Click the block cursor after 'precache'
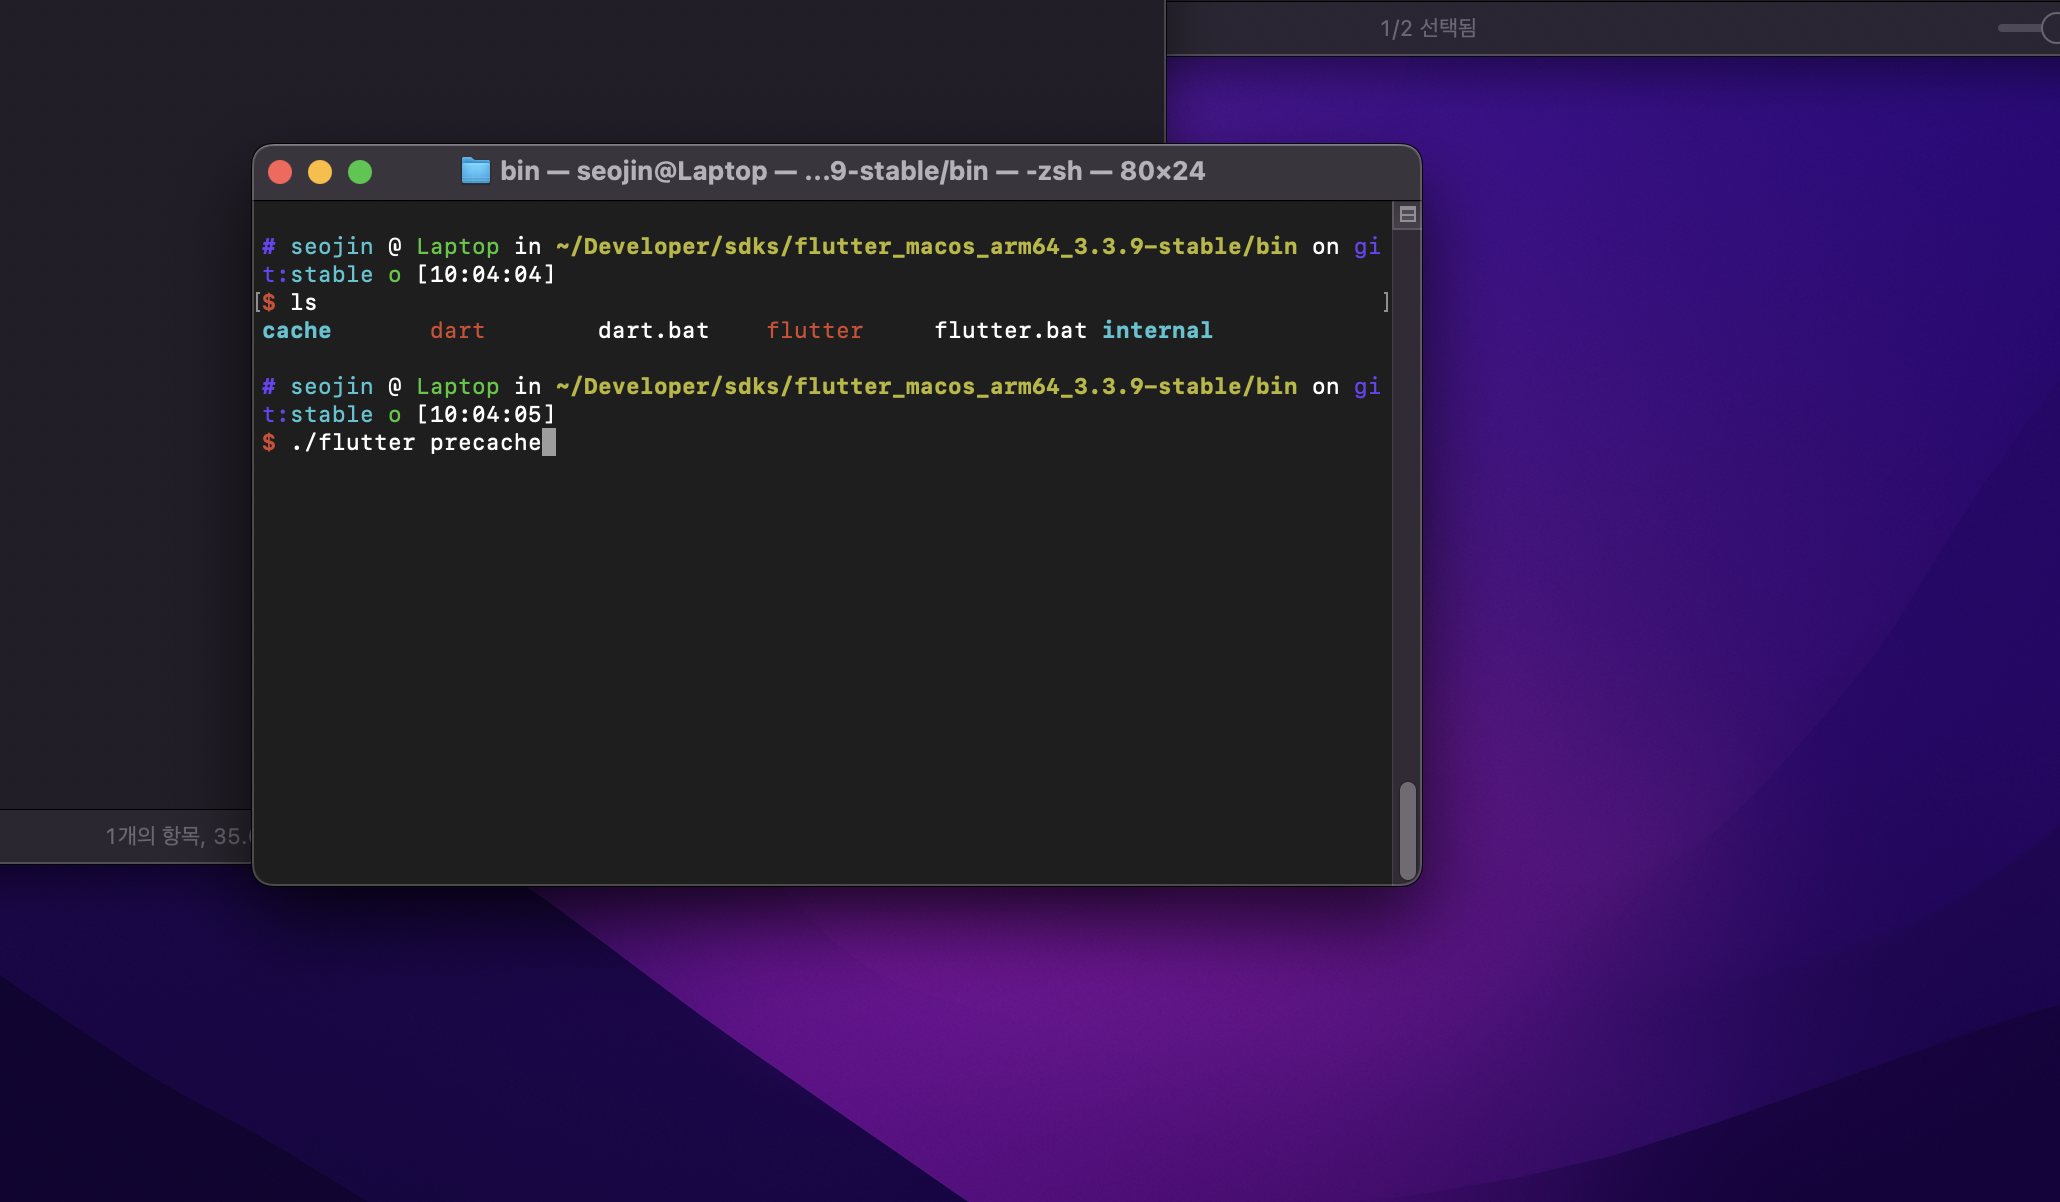This screenshot has width=2060, height=1202. [549, 443]
